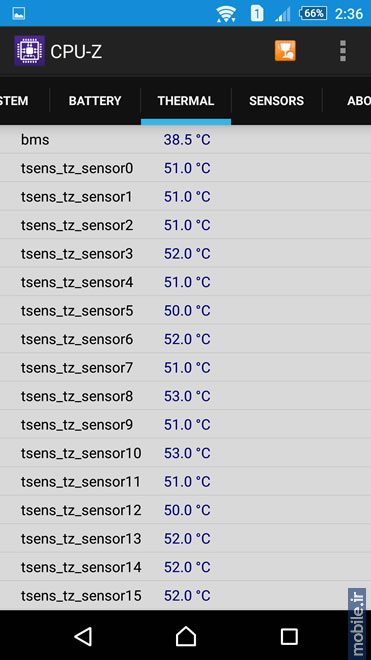Tap the 2:36 clock in status bar

click(x=349, y=14)
